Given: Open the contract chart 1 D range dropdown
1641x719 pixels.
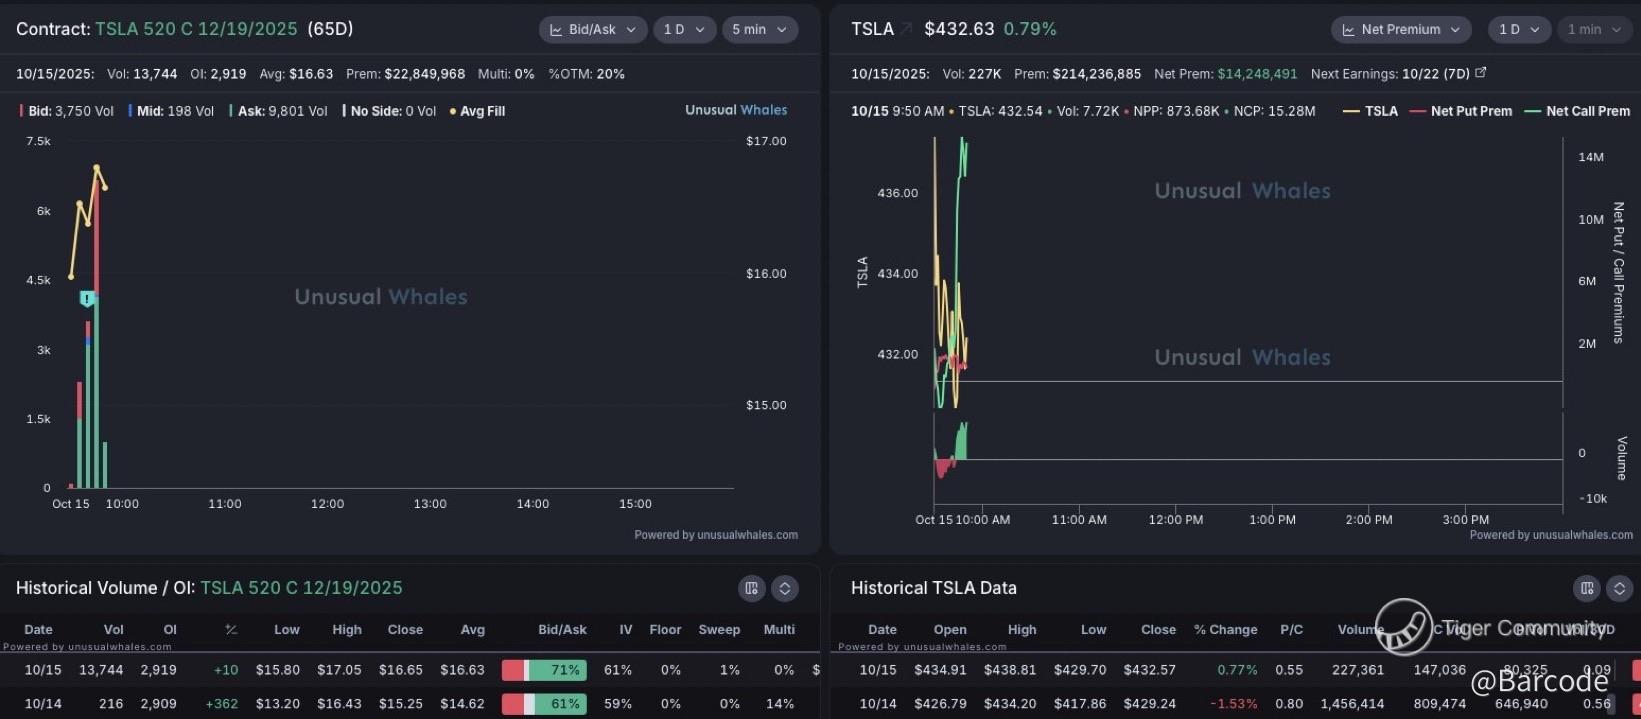Looking at the screenshot, I should click(x=685, y=30).
